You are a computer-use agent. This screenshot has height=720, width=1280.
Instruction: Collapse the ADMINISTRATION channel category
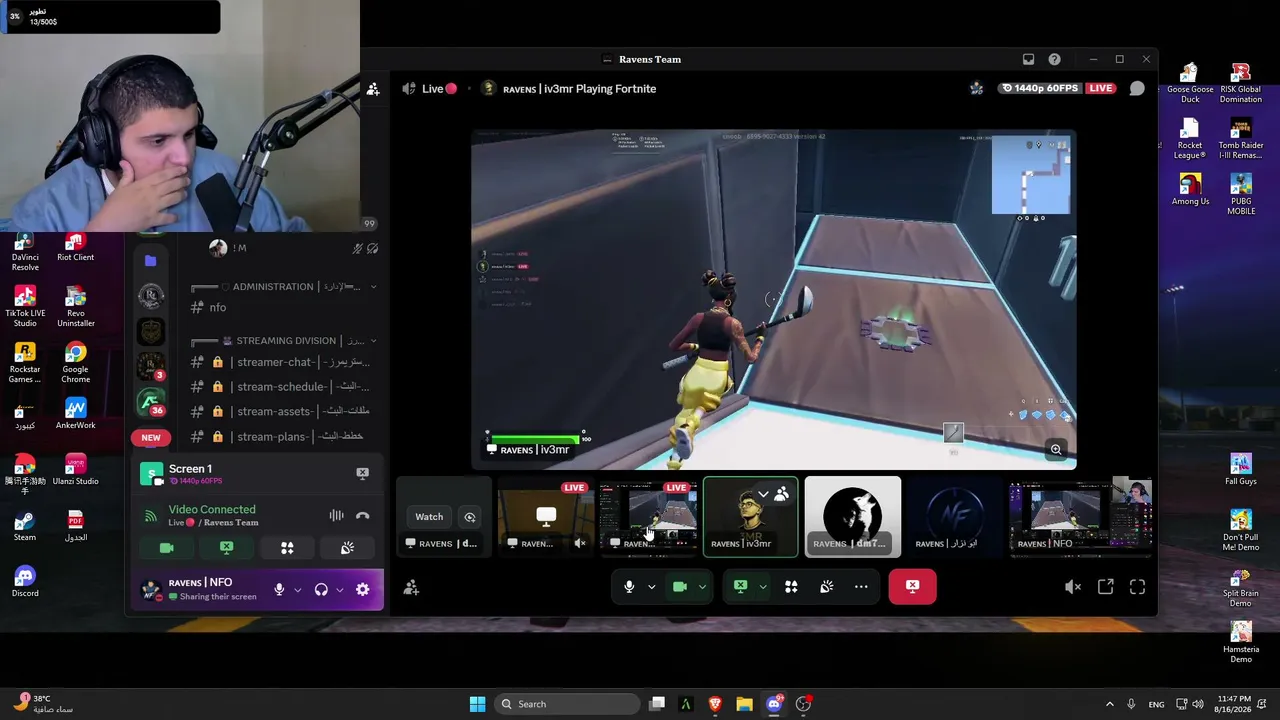pos(284,287)
